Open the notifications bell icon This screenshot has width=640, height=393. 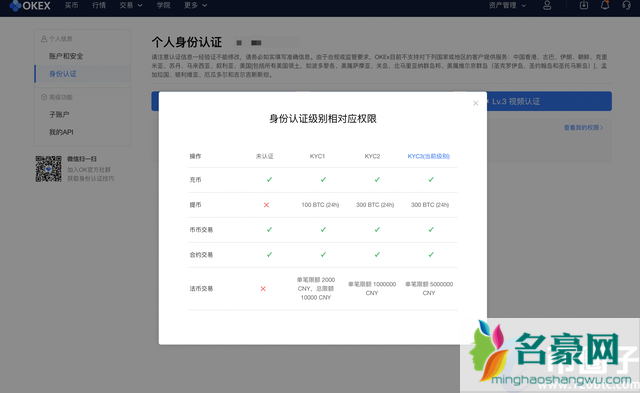605,5
